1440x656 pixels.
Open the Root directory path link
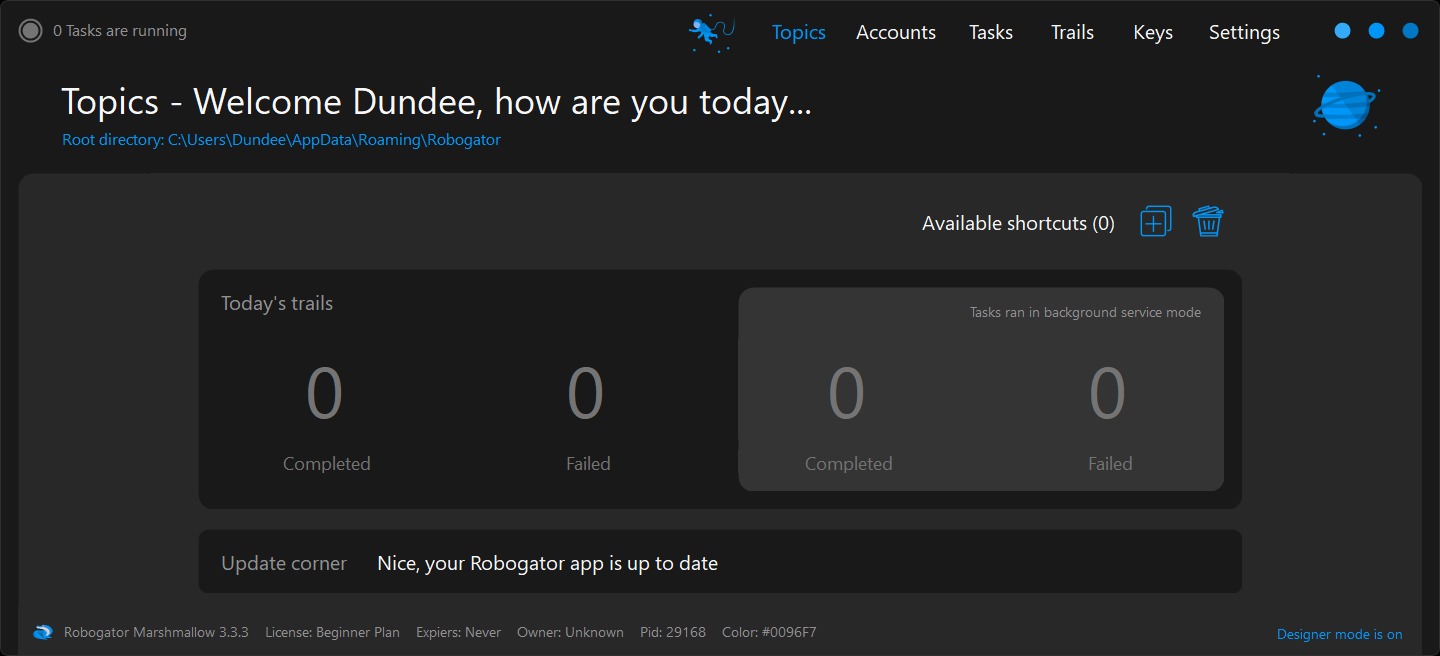281,140
